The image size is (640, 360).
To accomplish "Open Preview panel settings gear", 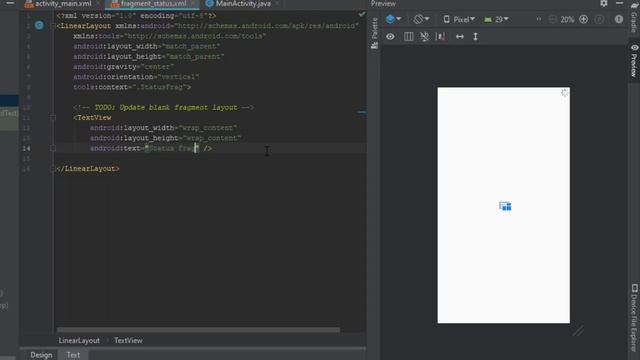I will pyautogui.click(x=604, y=4).
